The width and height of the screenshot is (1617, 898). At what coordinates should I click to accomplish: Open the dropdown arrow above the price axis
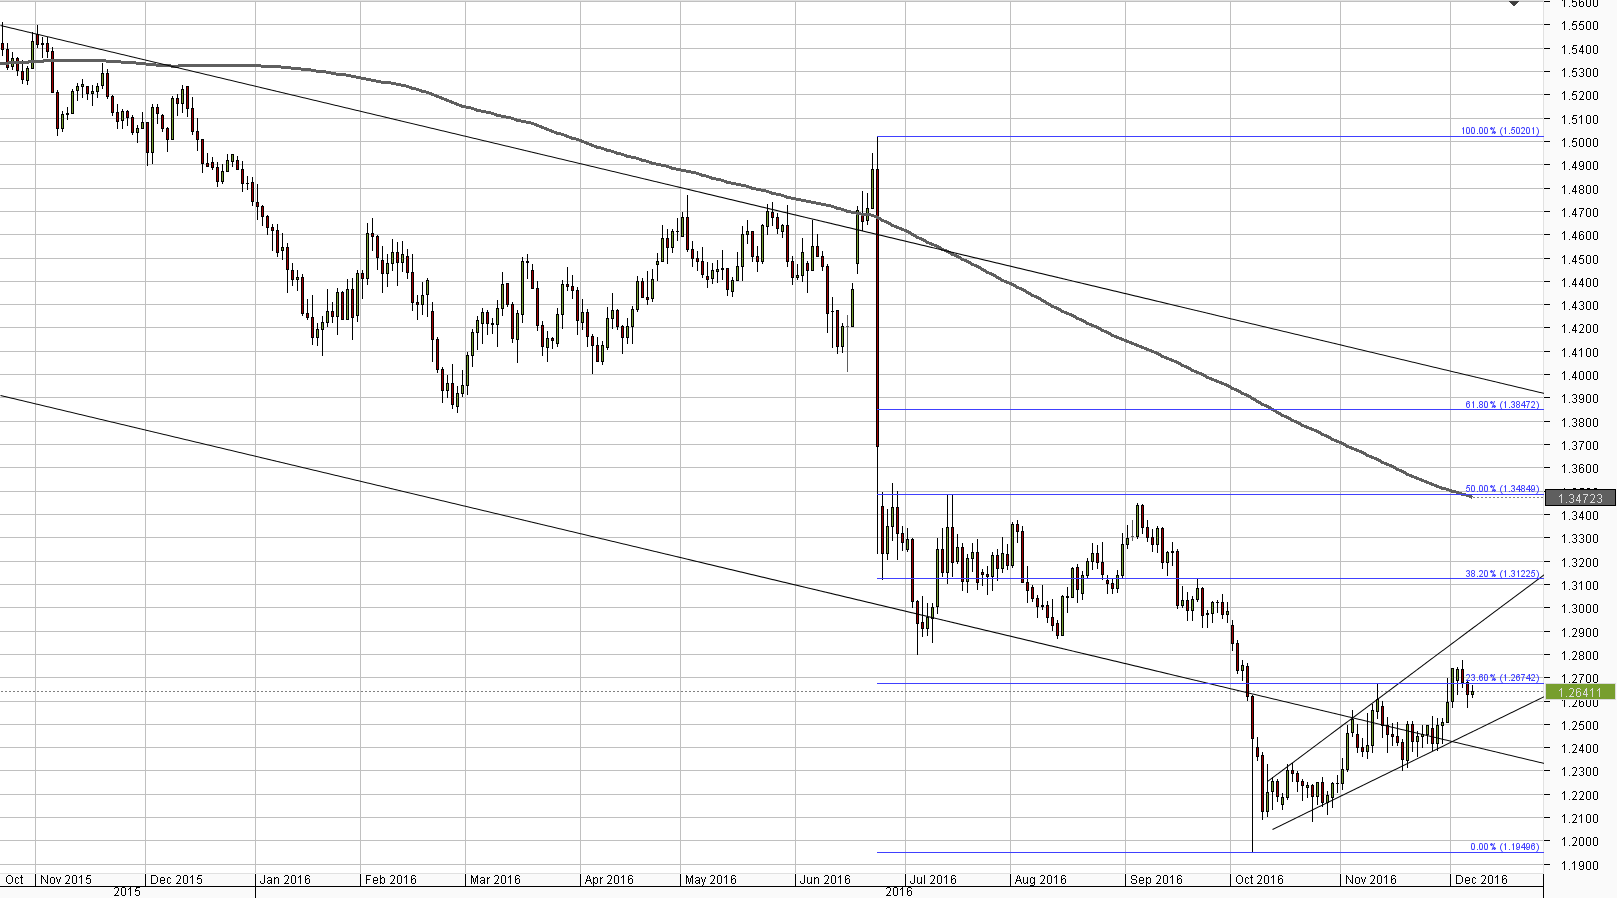pos(1514,4)
